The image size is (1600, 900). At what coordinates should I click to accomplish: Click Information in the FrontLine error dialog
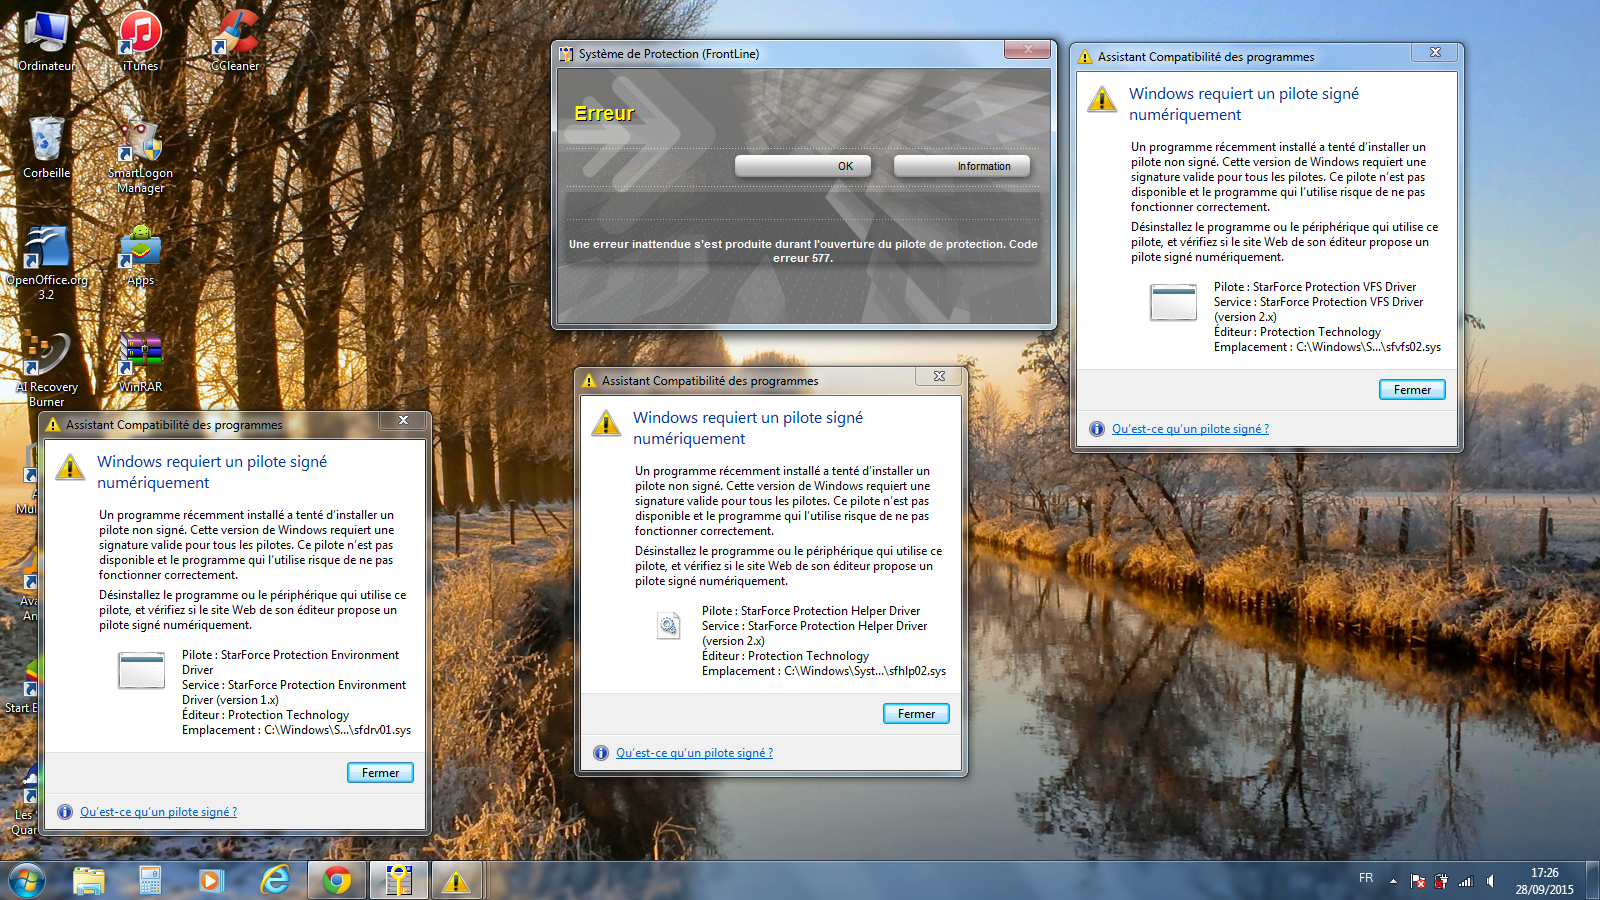[x=961, y=166]
